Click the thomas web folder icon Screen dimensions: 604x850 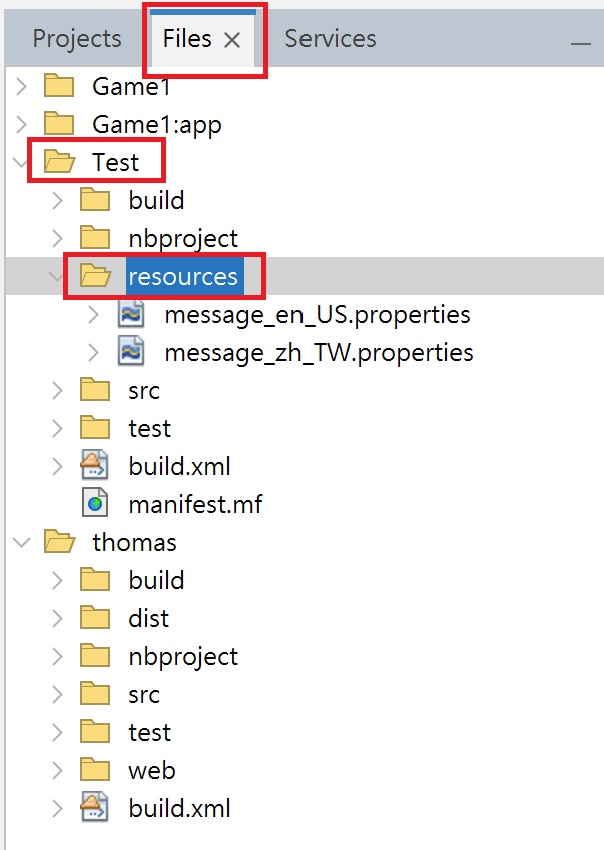coord(95,770)
